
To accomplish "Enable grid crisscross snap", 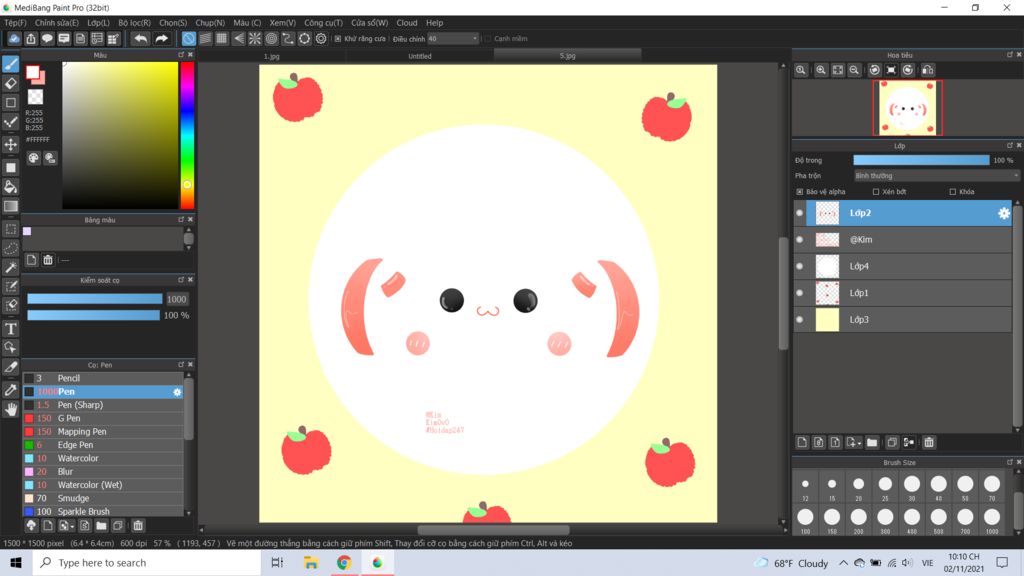I will [x=221, y=39].
